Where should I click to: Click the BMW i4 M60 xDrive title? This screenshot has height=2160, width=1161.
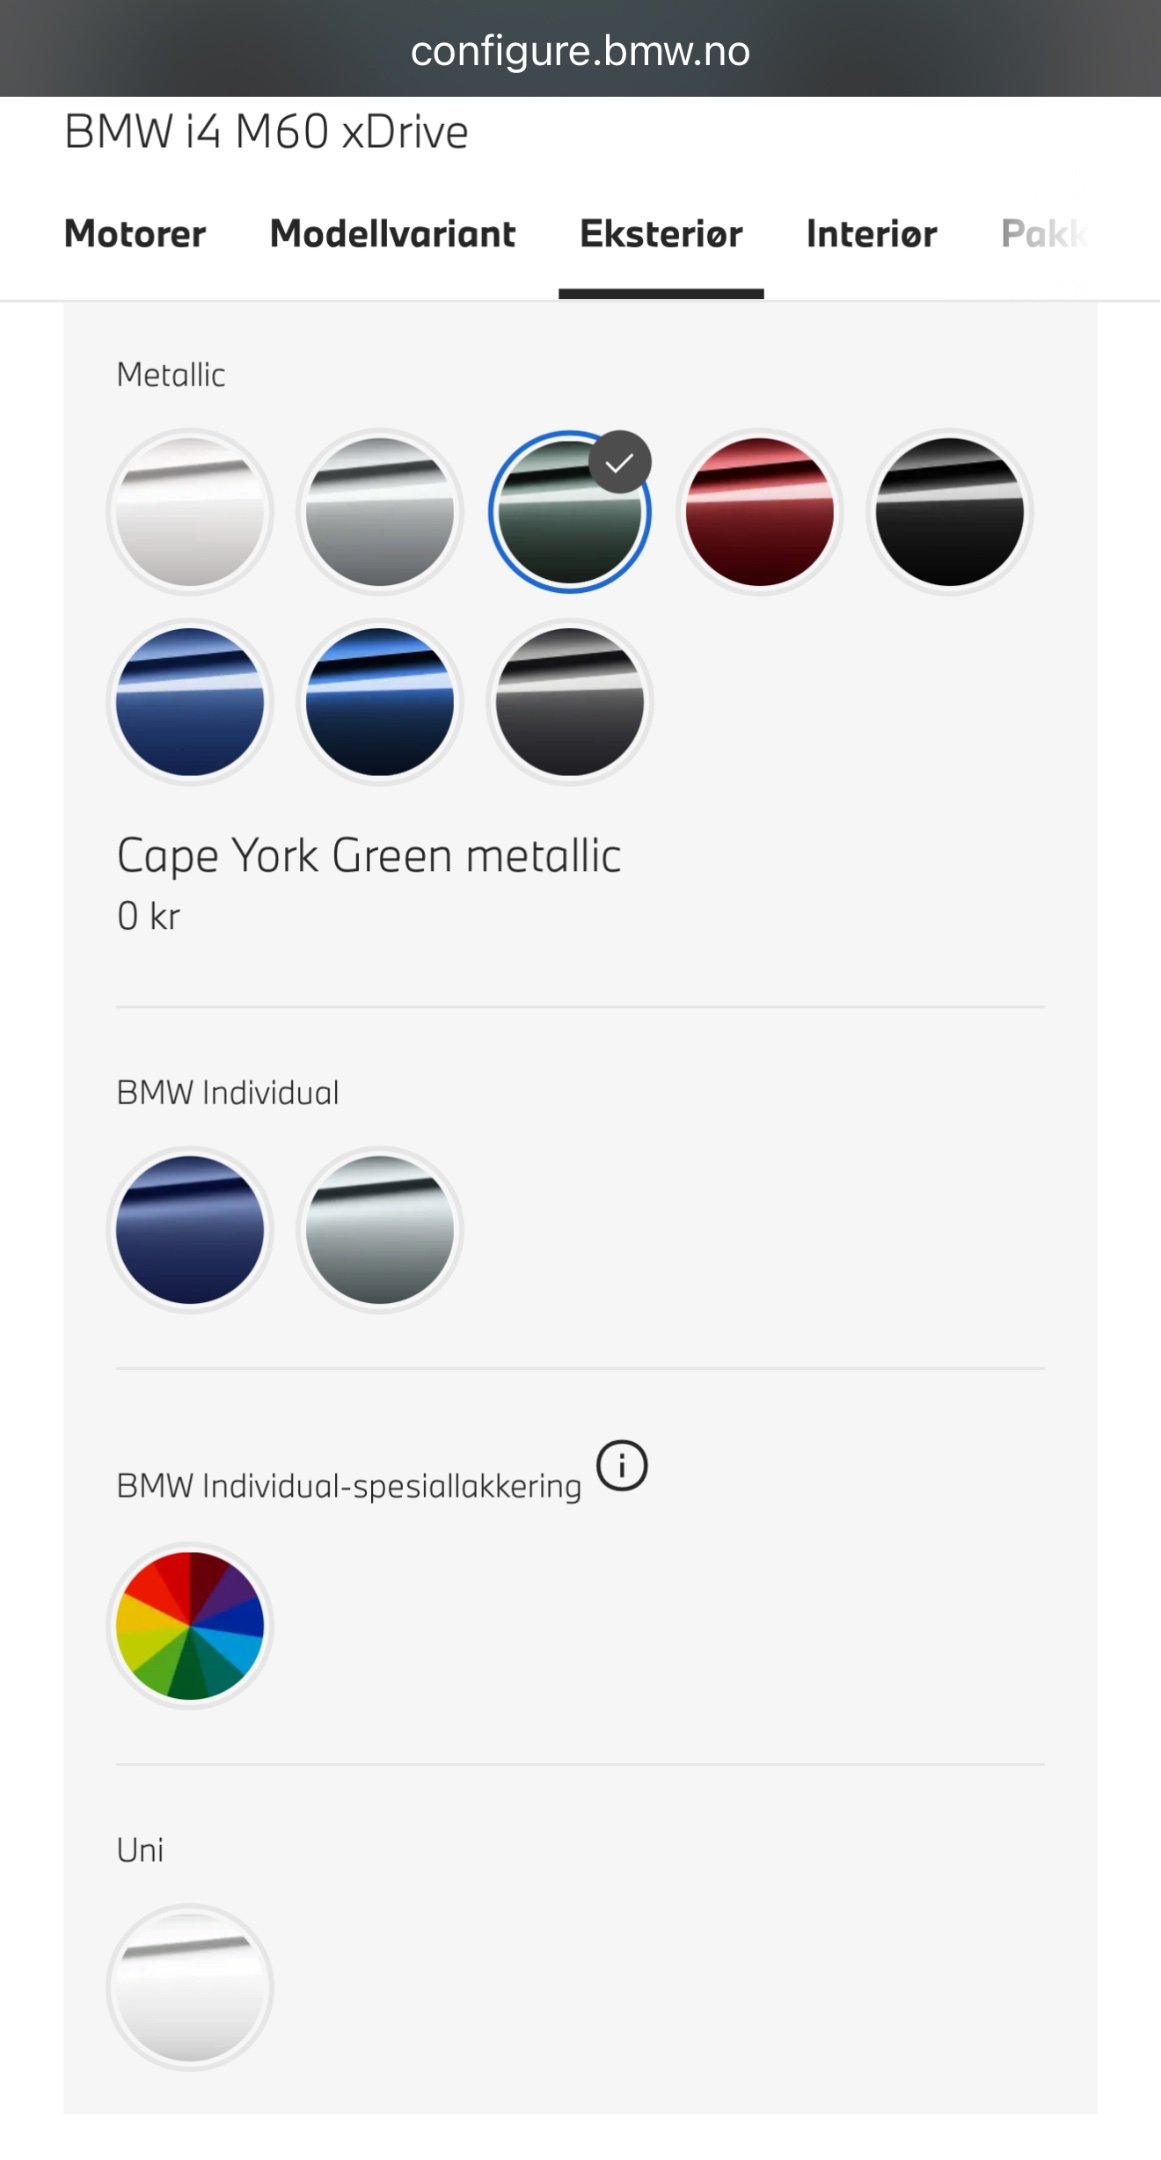click(266, 132)
